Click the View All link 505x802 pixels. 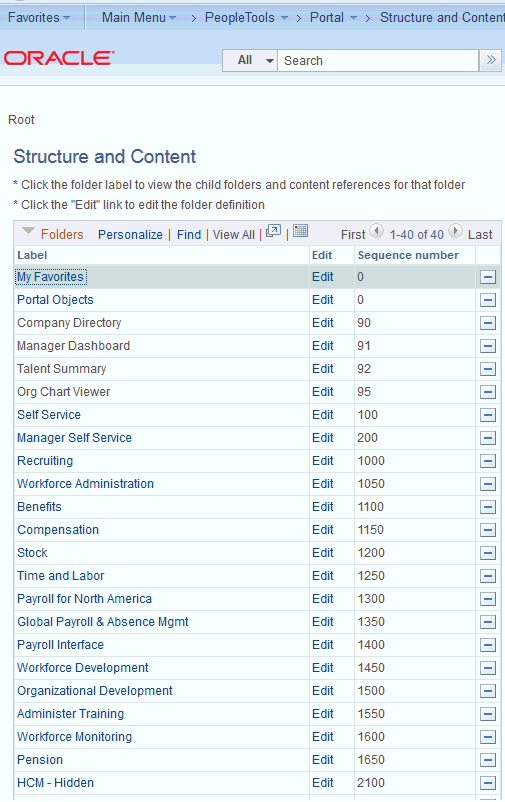click(234, 235)
